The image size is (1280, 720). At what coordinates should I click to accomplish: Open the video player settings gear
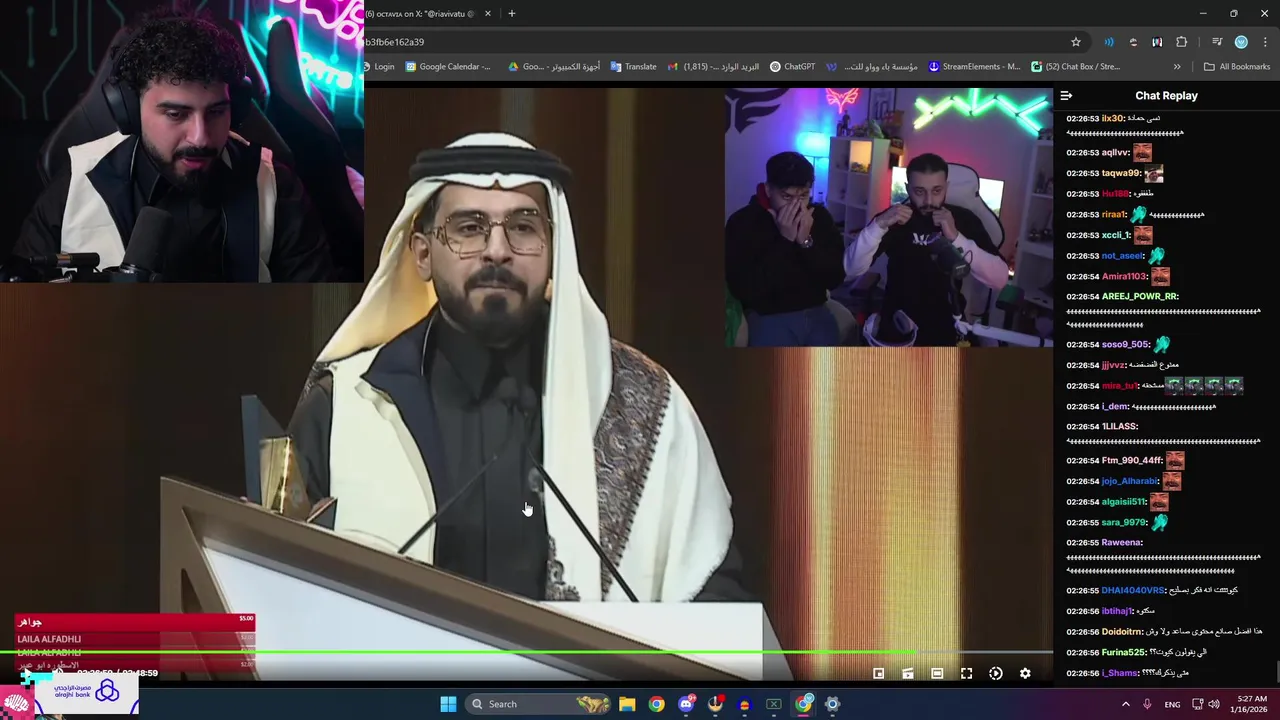1025,674
